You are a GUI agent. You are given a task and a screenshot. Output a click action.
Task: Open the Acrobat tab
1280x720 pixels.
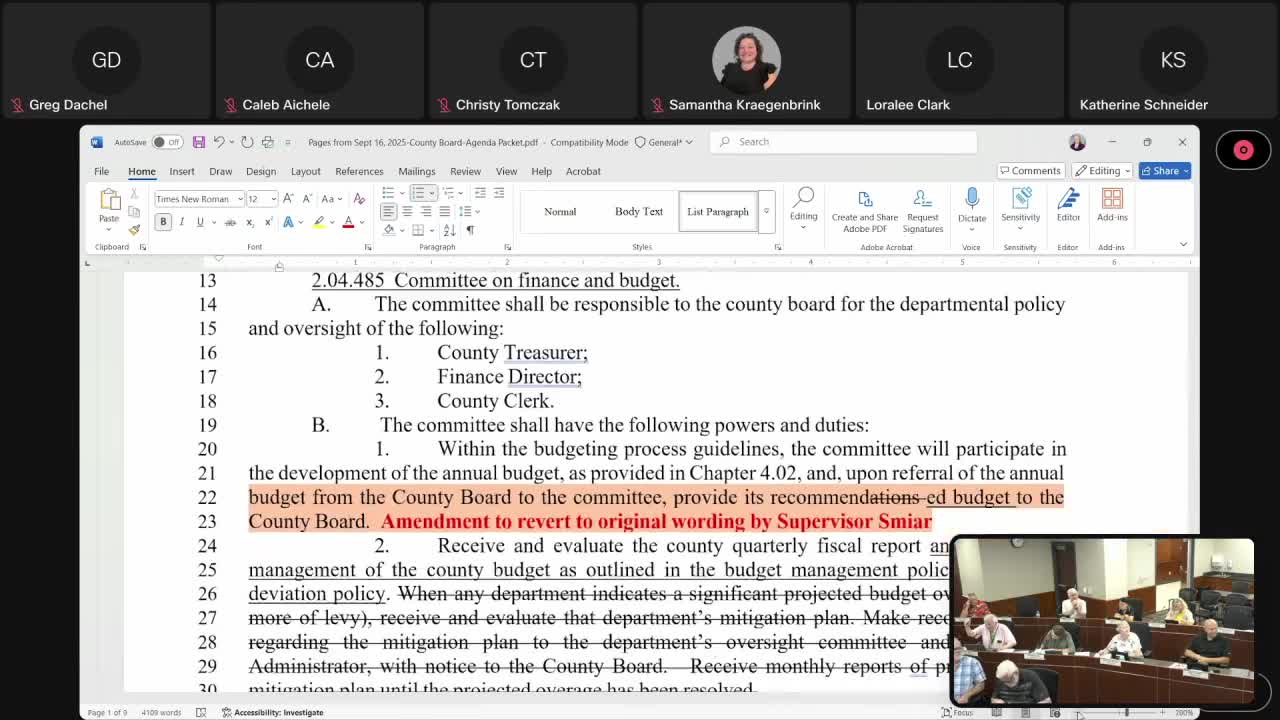[583, 171]
